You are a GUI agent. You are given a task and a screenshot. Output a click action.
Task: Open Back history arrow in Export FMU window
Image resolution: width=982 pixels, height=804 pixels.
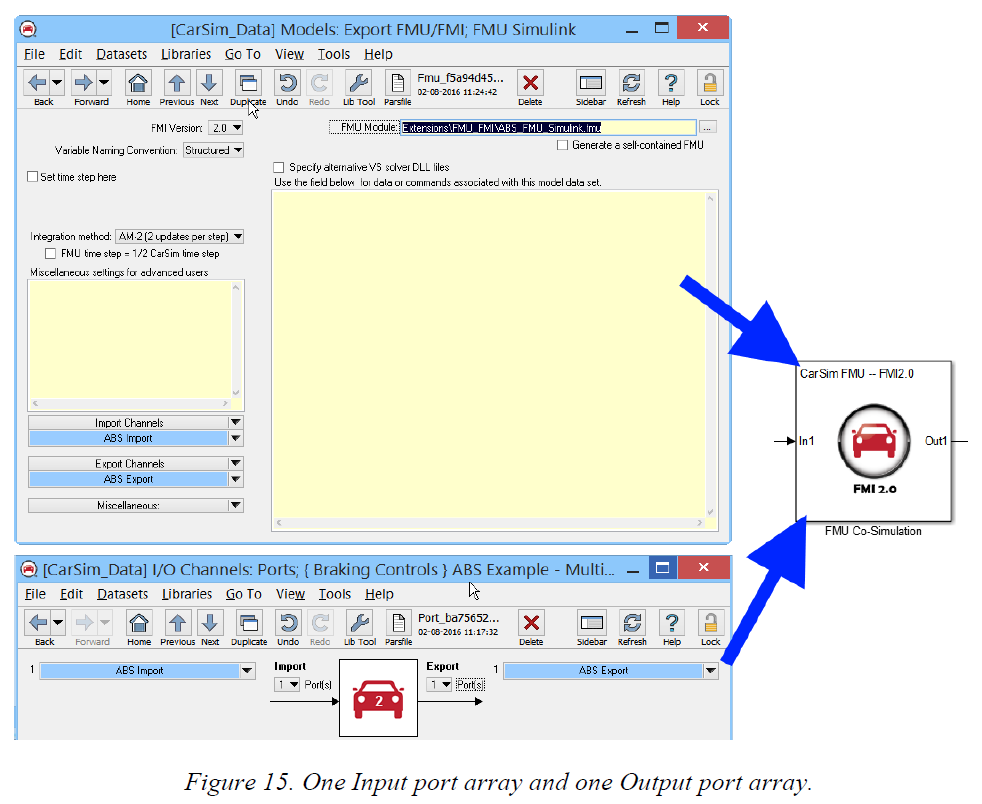click(x=57, y=83)
